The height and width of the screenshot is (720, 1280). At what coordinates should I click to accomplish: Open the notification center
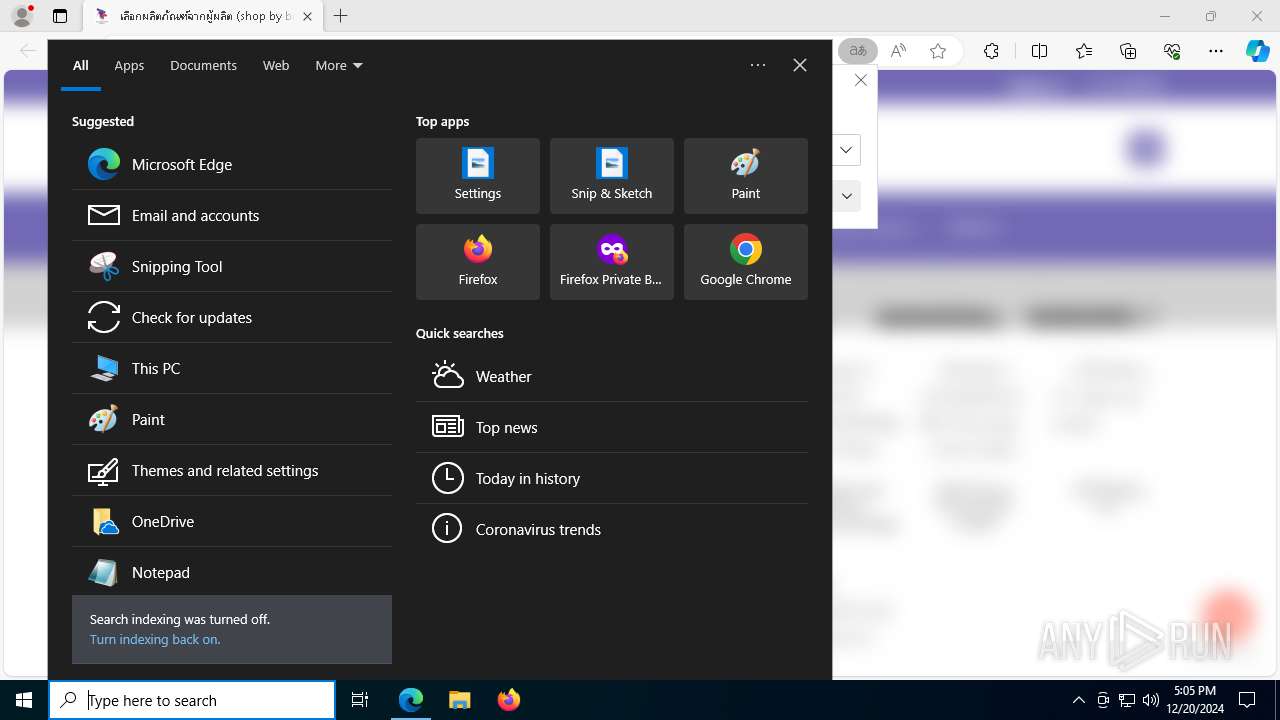point(1247,700)
